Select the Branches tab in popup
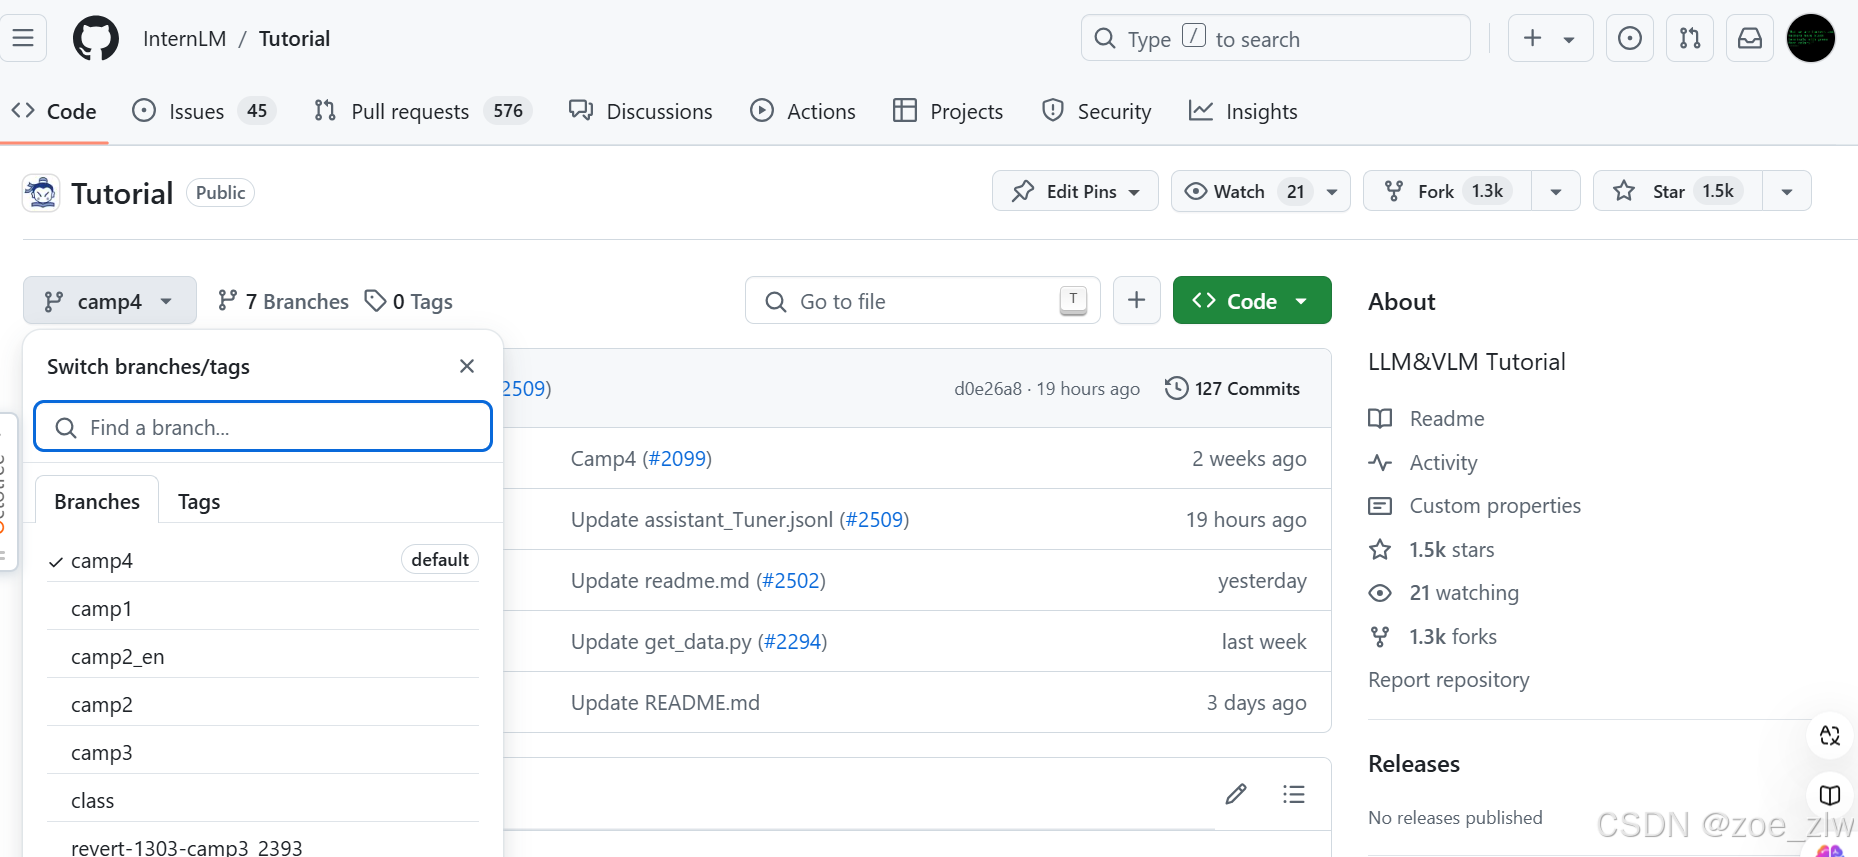 (x=97, y=501)
